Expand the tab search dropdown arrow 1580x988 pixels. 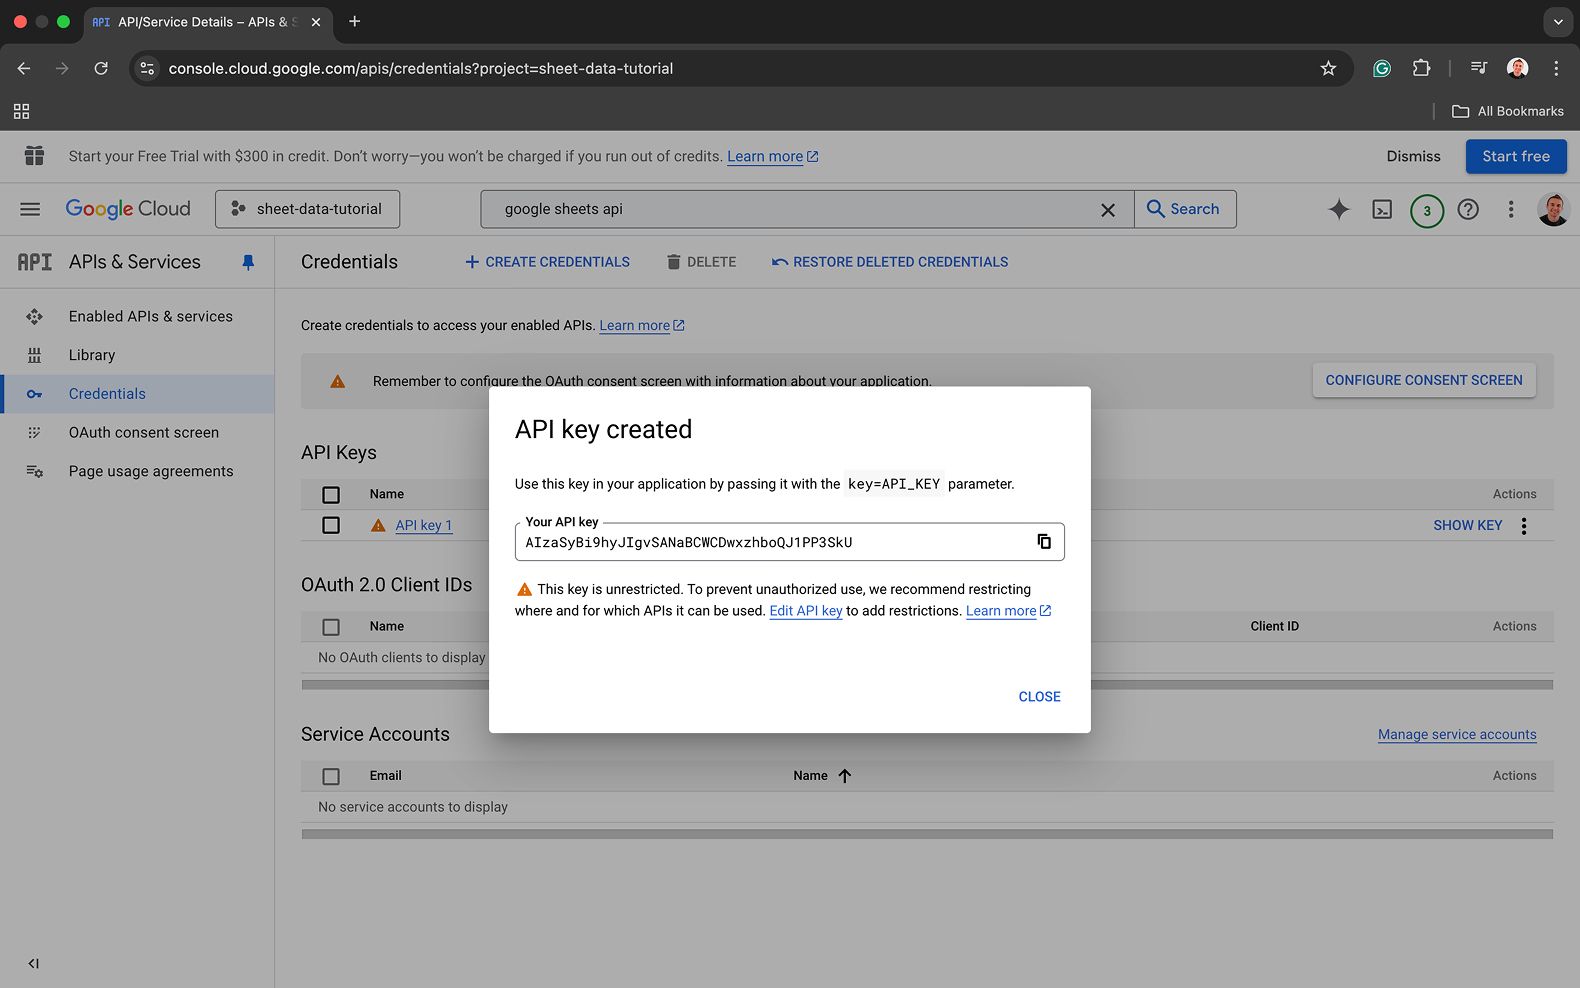click(1558, 22)
